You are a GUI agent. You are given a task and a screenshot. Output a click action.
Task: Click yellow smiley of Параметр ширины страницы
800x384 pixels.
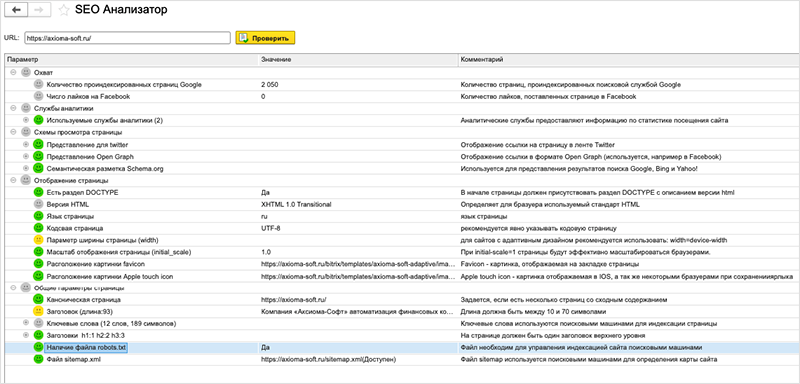coord(38,240)
